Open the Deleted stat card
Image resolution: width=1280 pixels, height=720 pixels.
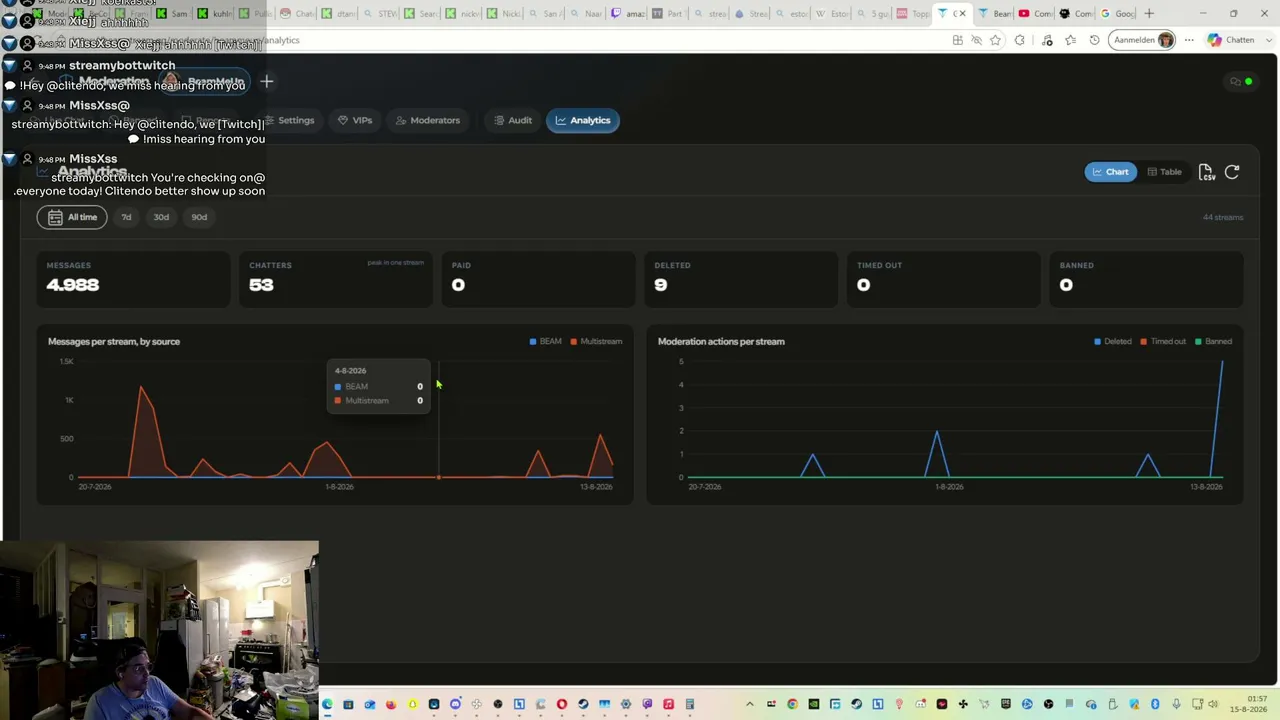pos(741,278)
